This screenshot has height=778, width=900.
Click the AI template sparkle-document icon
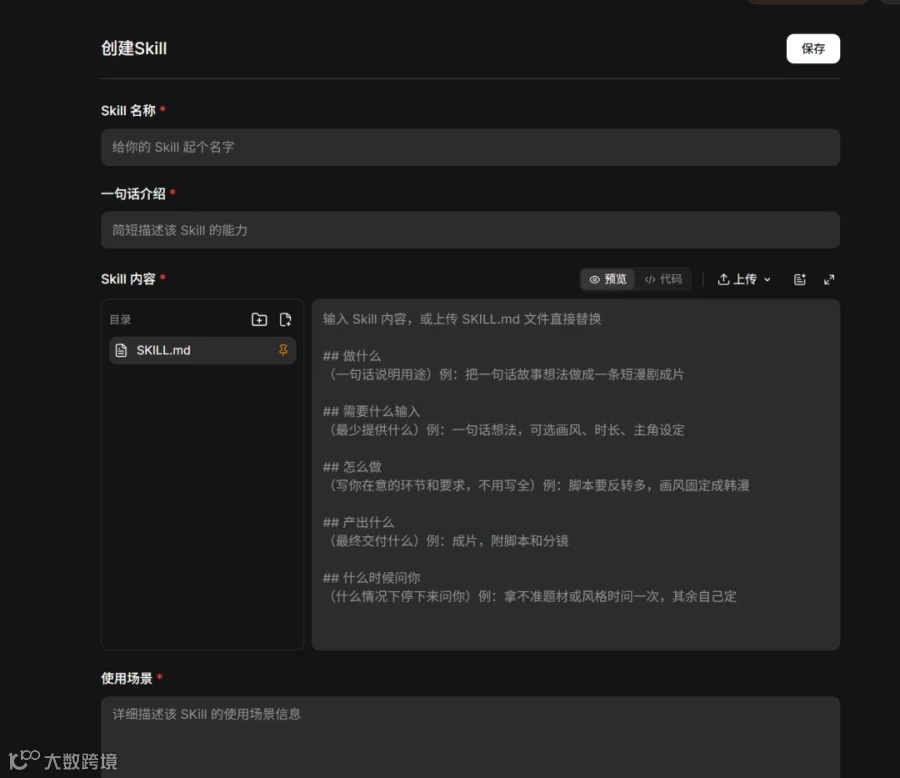pyautogui.click(x=800, y=280)
